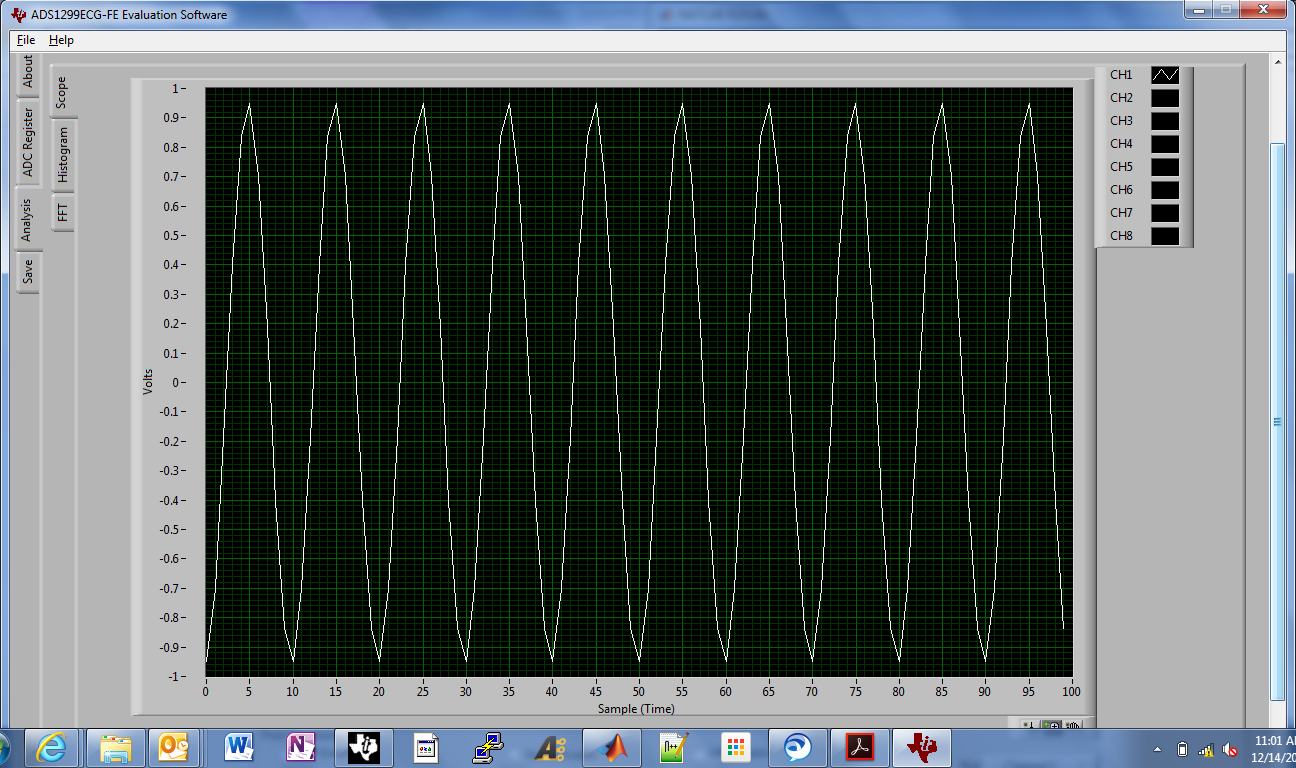
Task: Switch to the About tab
Action: pos(28,72)
